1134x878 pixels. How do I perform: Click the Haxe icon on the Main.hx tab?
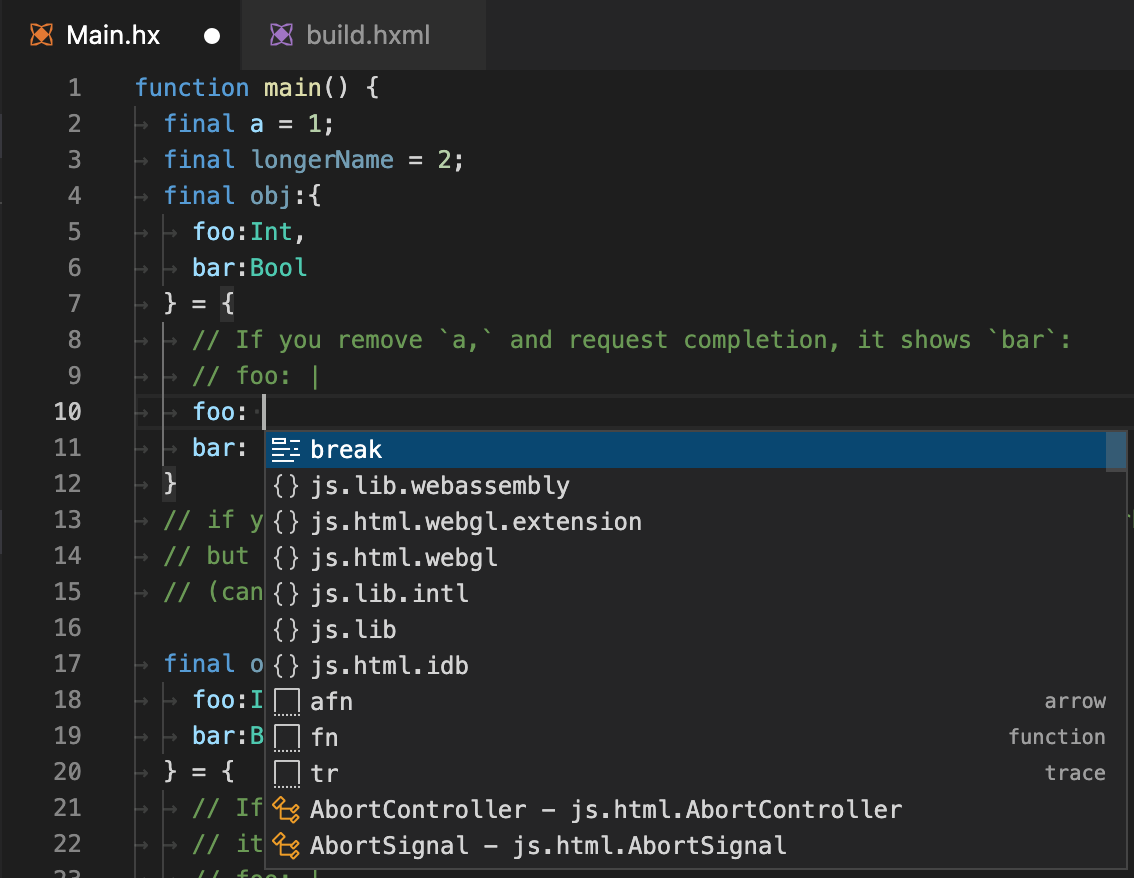(40, 34)
